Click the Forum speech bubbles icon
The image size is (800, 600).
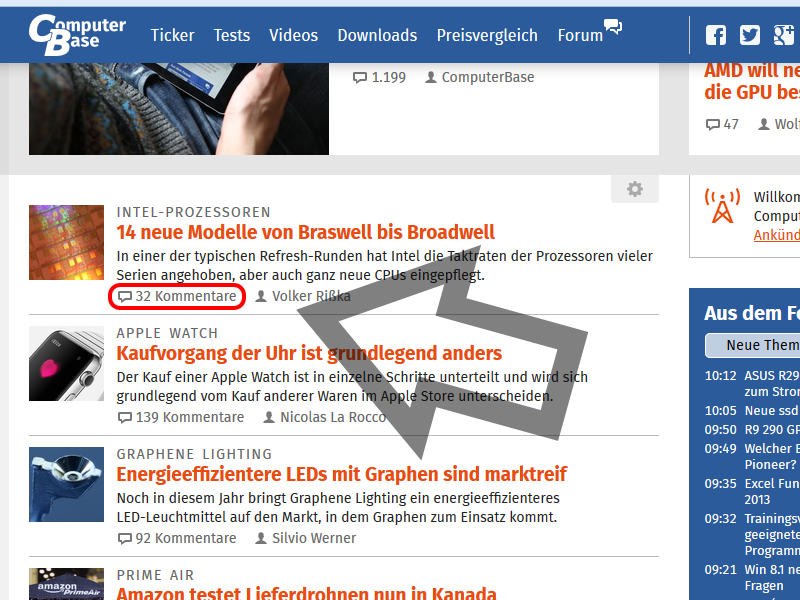(x=613, y=26)
